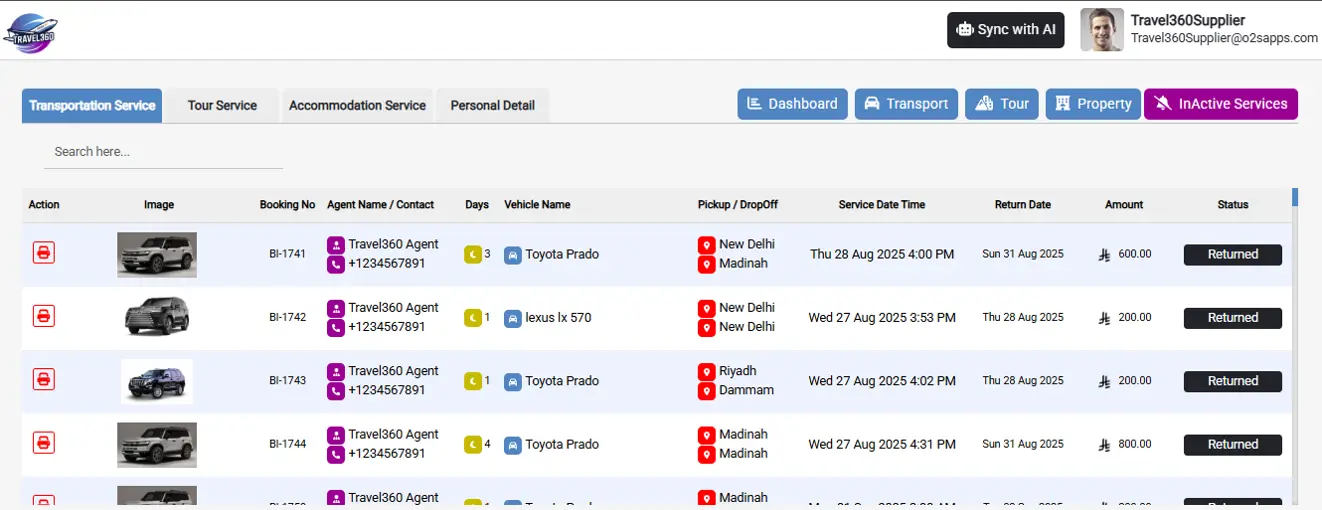Click agent person icon in BI-1741 row
Screen dimensions: 1322x510
(x=336, y=245)
